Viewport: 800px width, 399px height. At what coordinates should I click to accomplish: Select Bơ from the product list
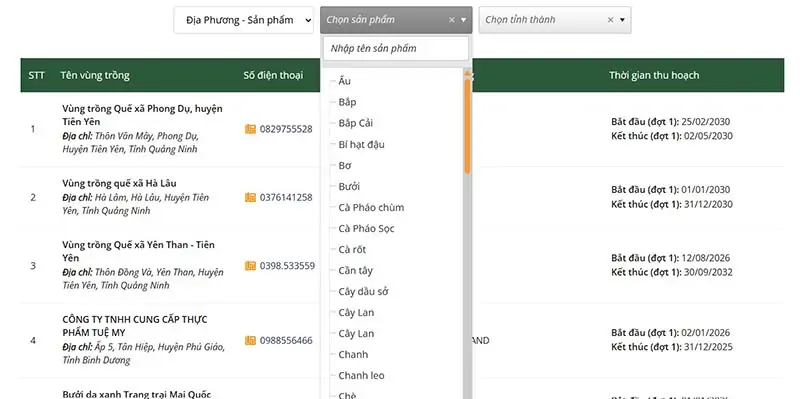tap(344, 165)
